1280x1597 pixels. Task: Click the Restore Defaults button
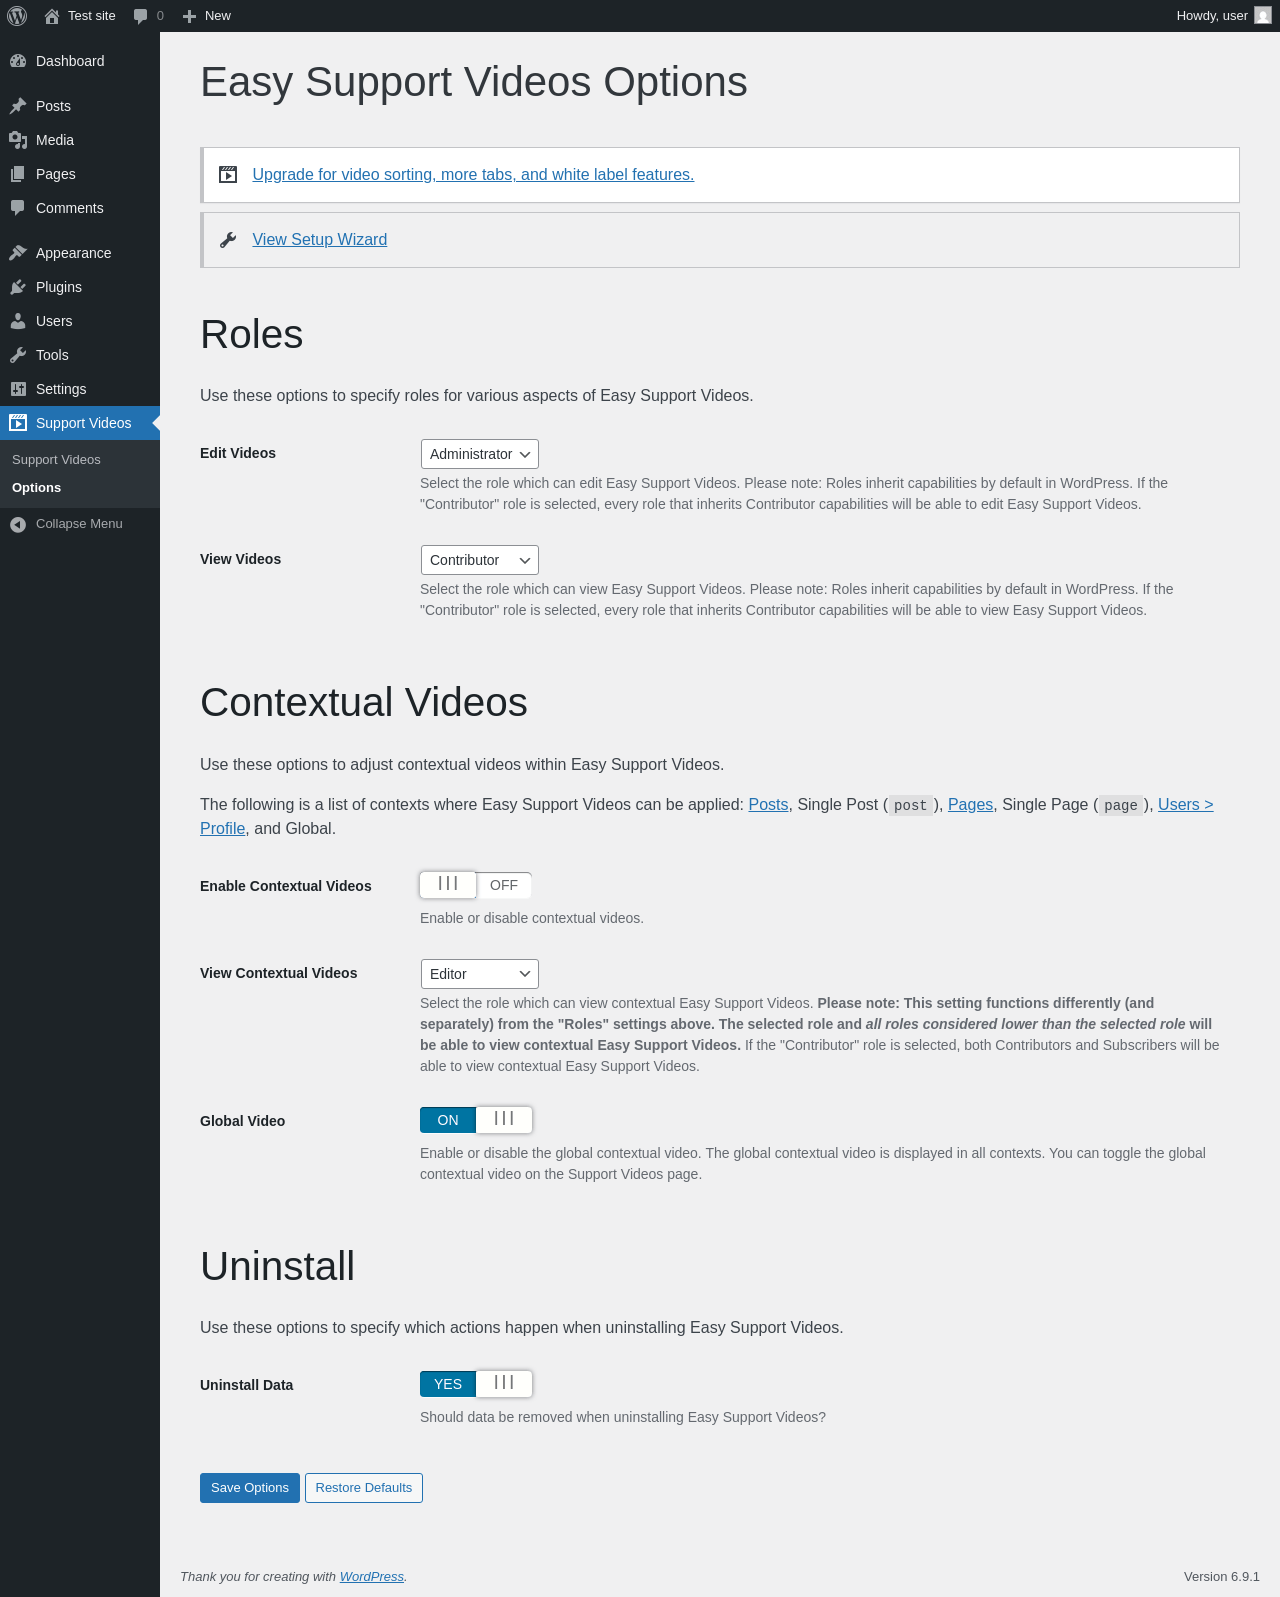click(x=364, y=1488)
